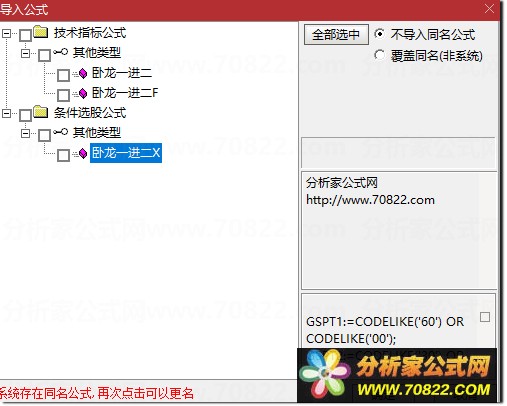The width and height of the screenshot is (507, 406).
Task: Collapse the 条件选股公式 tree node
Action: [x=6, y=113]
